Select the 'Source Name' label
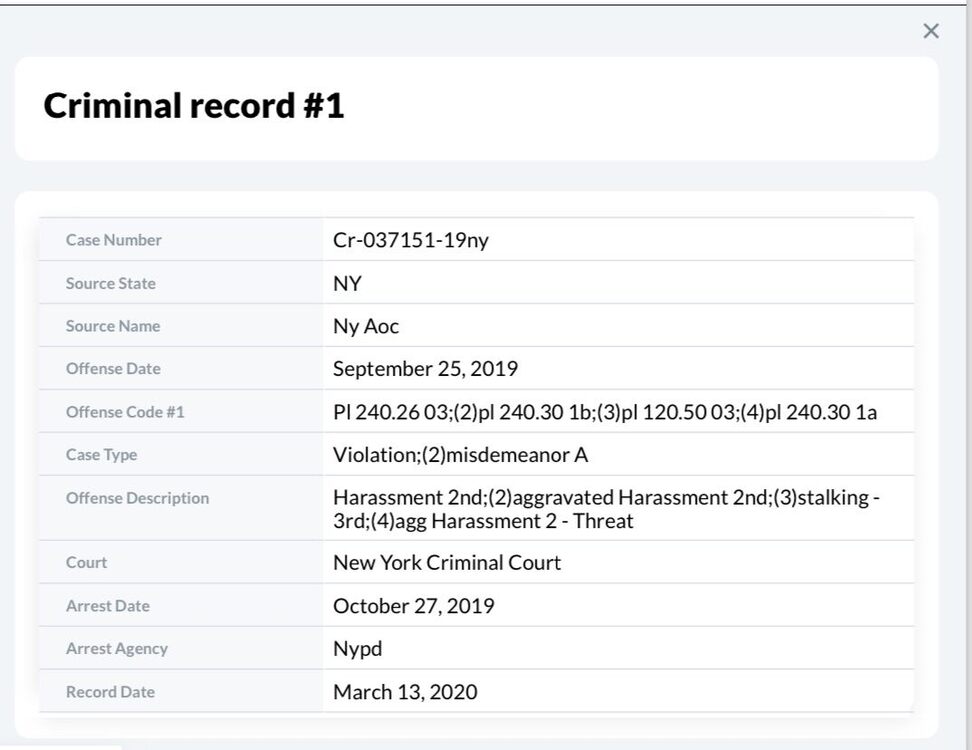The image size is (972, 750). coord(113,326)
